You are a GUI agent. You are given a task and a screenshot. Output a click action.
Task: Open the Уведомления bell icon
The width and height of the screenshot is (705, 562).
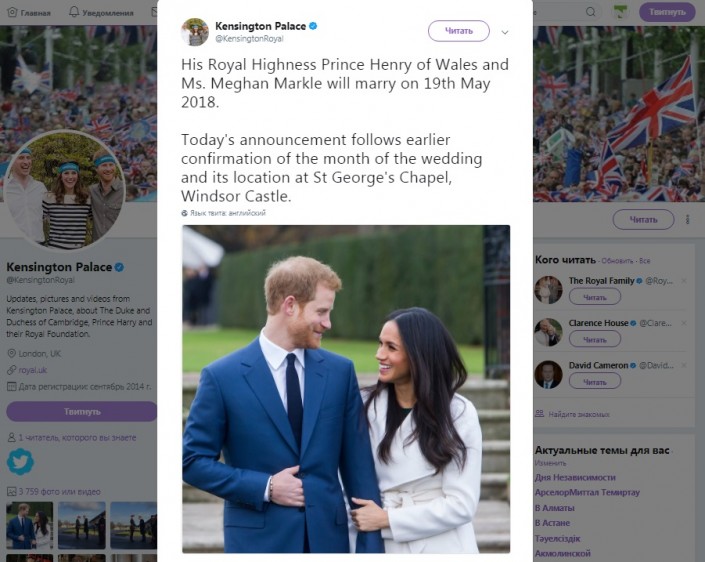76,13
